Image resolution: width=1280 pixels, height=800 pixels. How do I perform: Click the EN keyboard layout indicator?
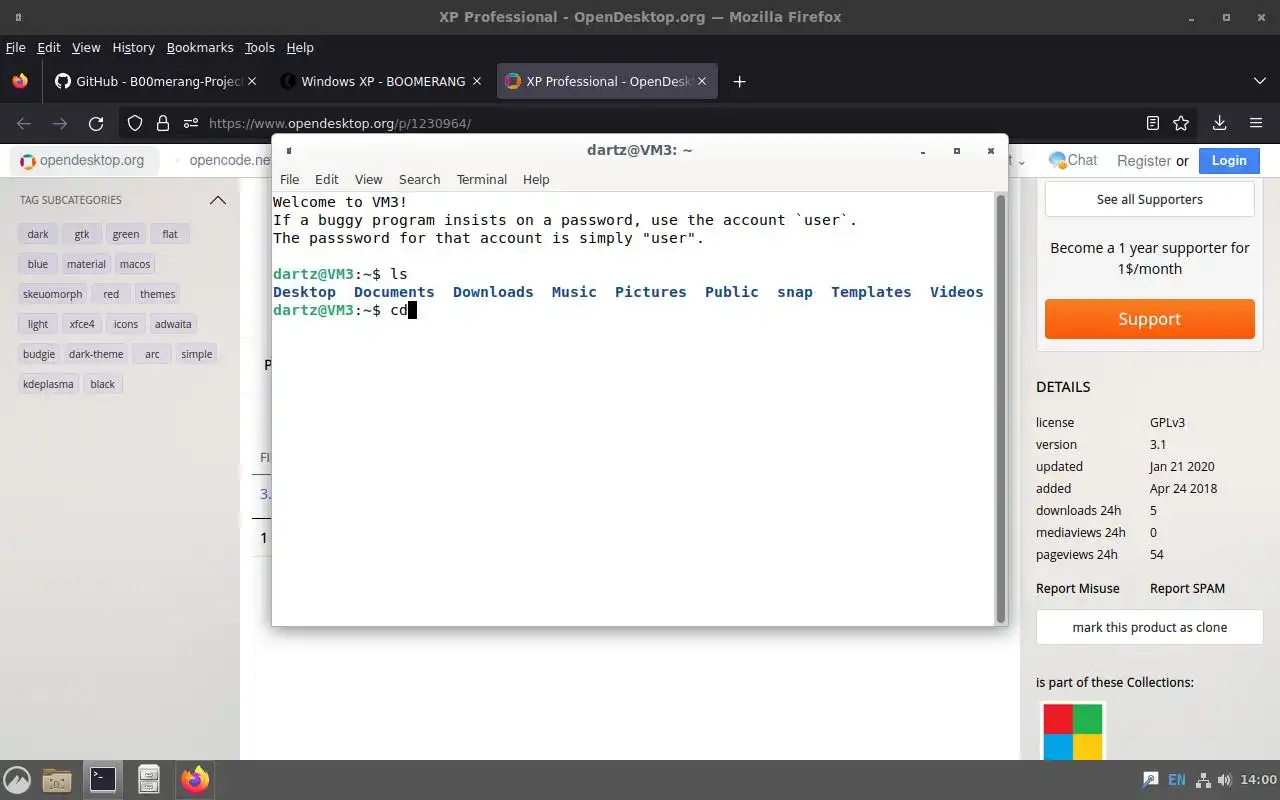point(1177,779)
